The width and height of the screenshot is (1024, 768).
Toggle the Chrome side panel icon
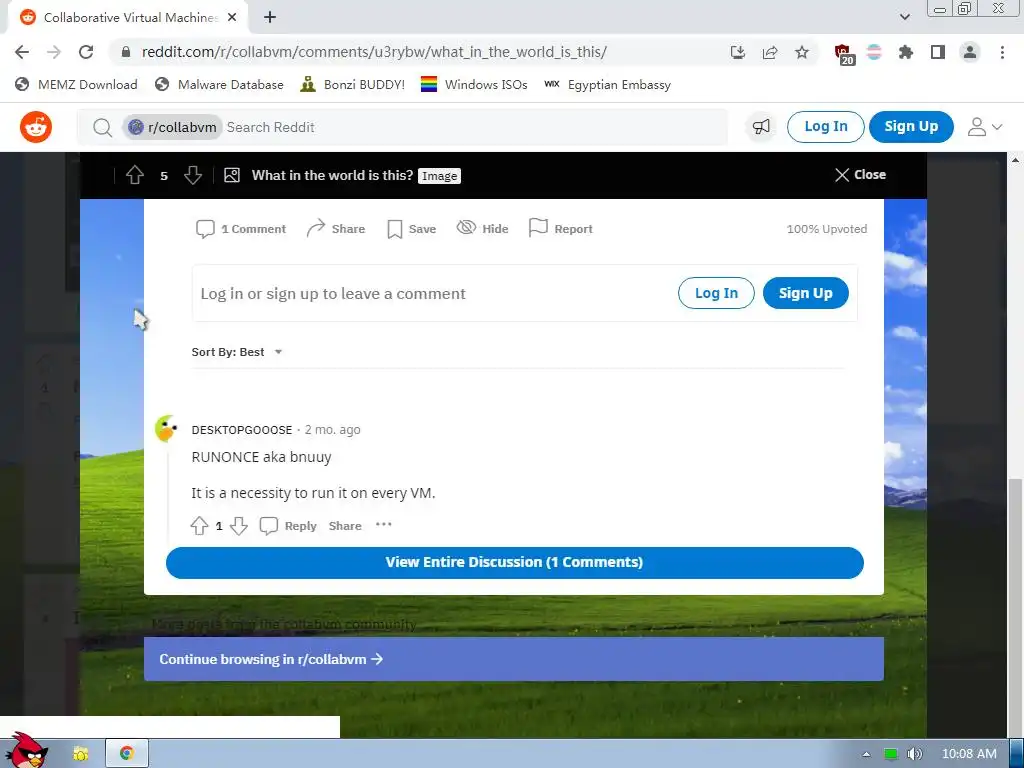(x=938, y=52)
